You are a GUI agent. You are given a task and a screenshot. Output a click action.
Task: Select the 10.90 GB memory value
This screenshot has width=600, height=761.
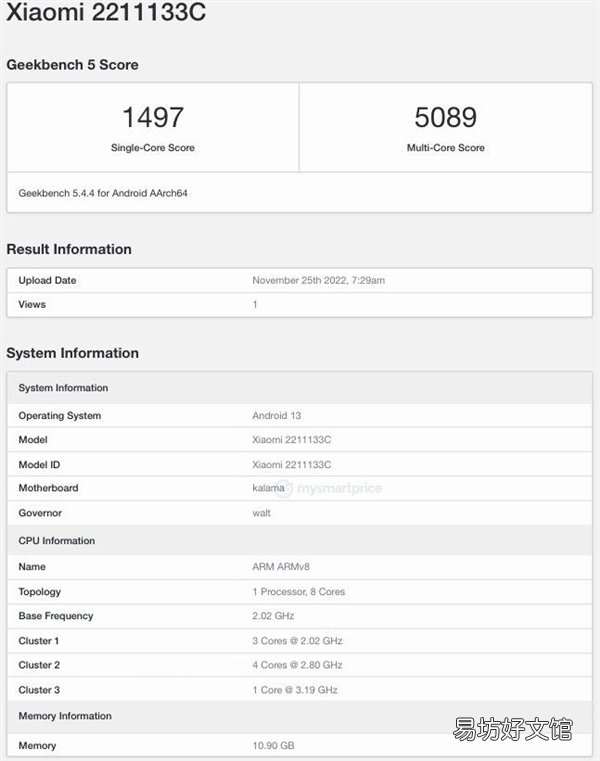click(273, 745)
